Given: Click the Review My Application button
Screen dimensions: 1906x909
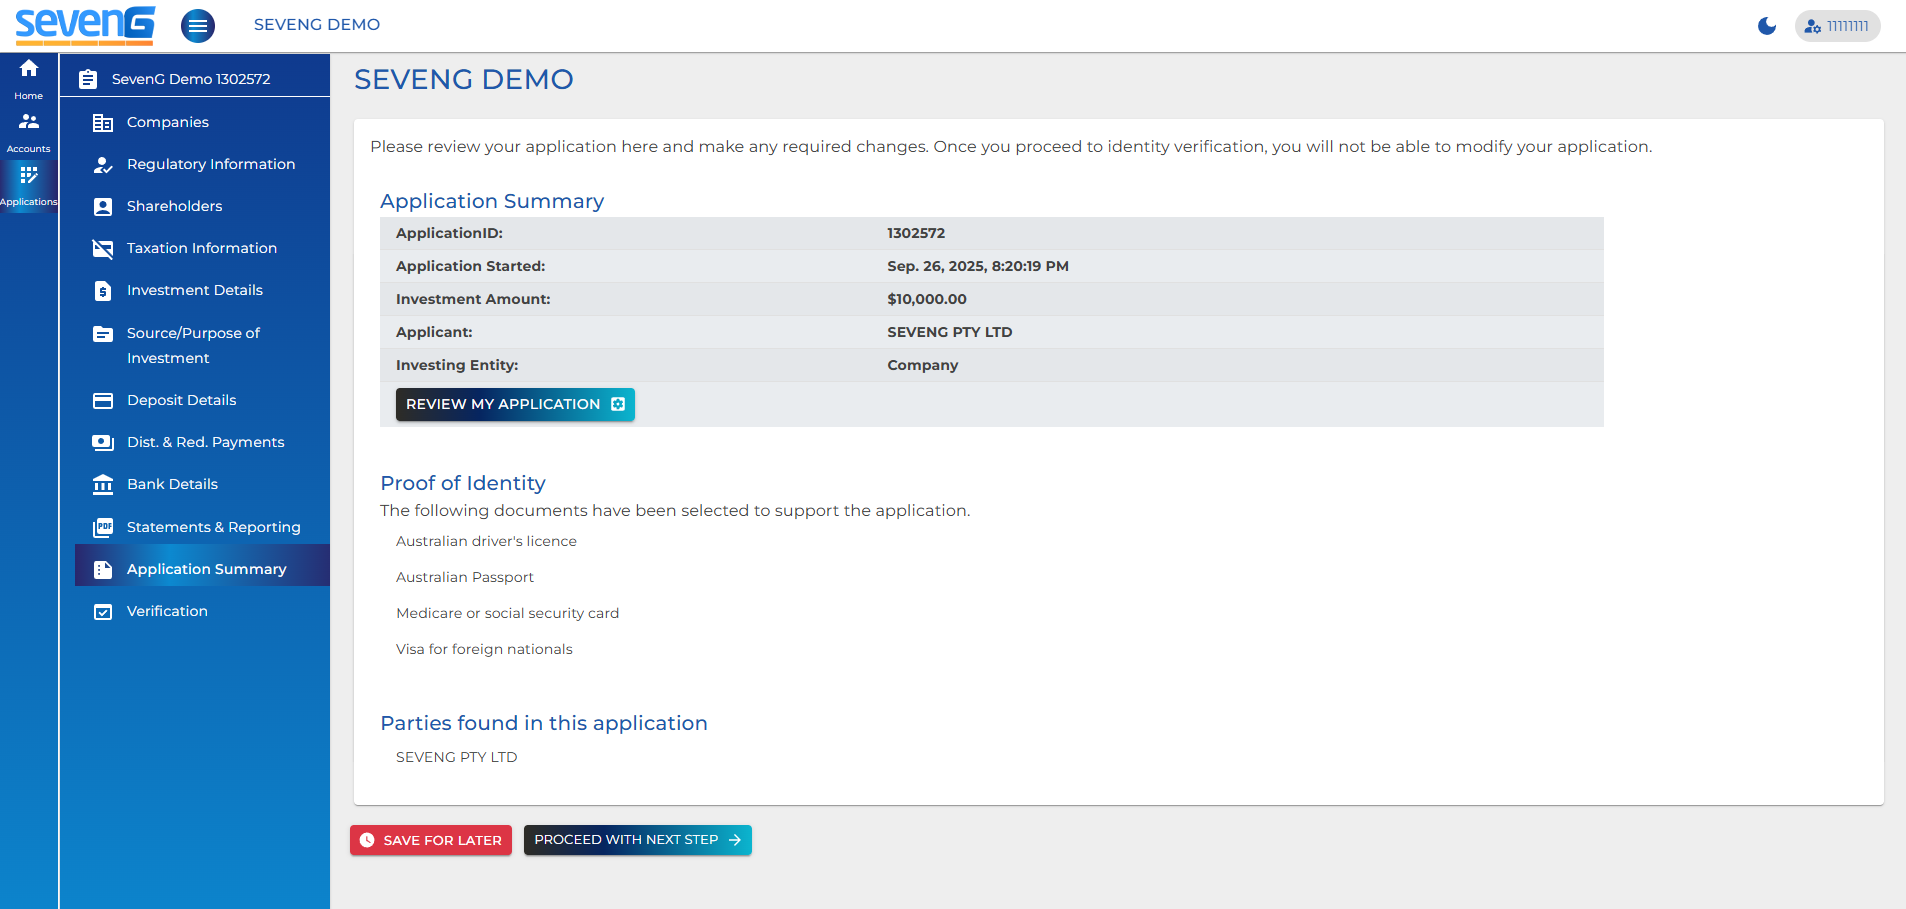Looking at the screenshot, I should coord(514,404).
